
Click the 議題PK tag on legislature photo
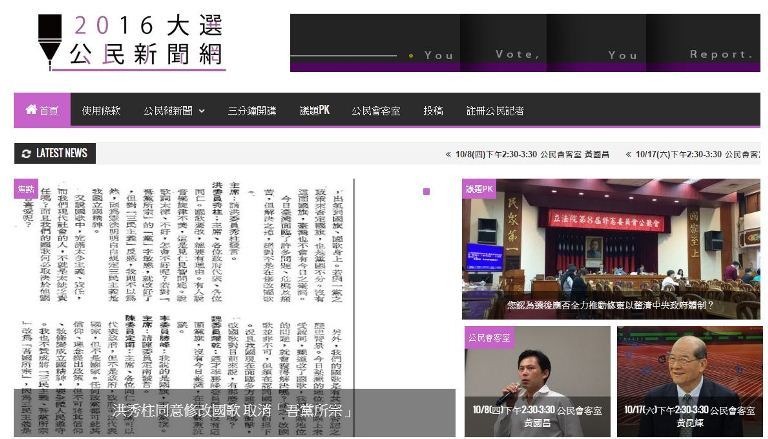478,188
